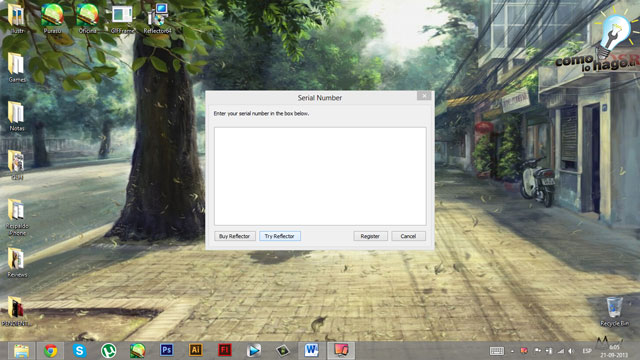Viewport: 640px width, 360px height.
Task: Select the Games folder on desktop
Action: (x=17, y=68)
